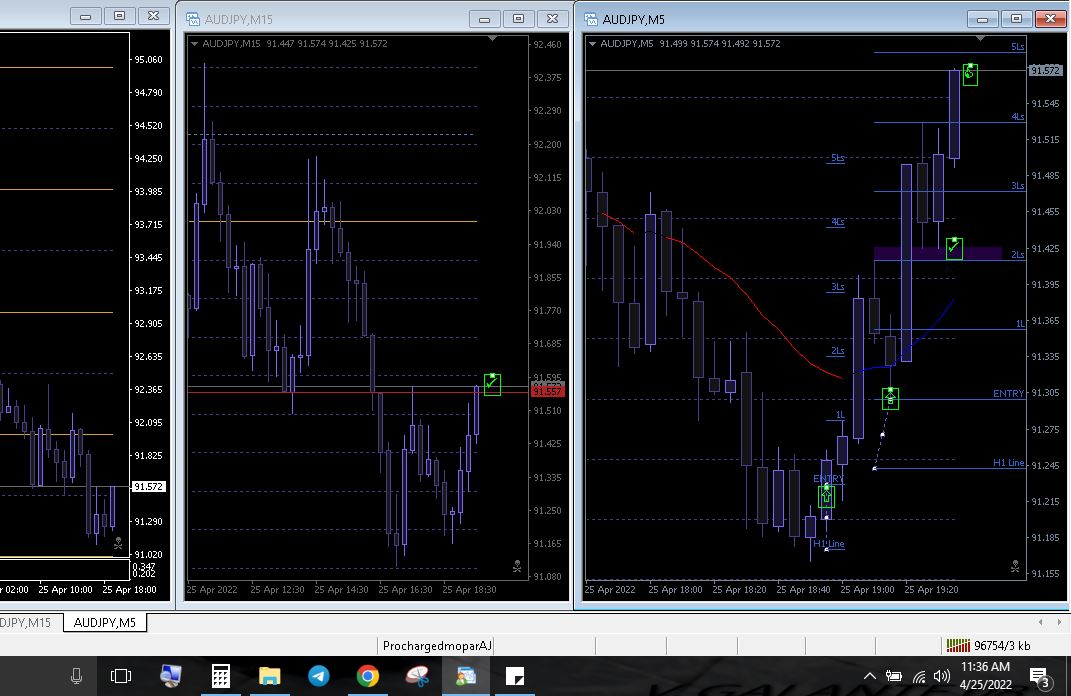Click current price label 91.572 on M5 axis
This screenshot has height=696, width=1071.
1045,70
